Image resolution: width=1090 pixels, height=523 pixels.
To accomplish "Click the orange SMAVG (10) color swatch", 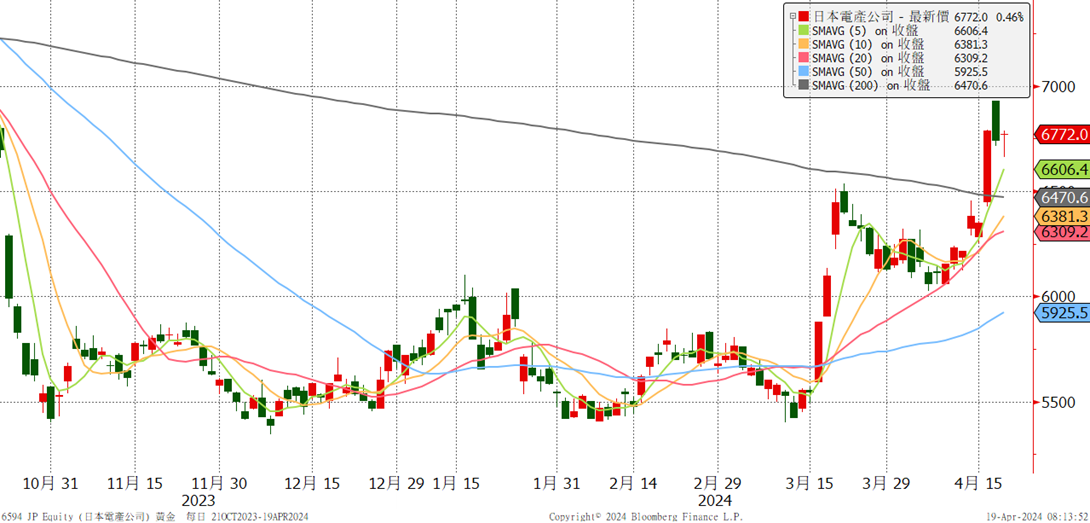I will [x=804, y=45].
